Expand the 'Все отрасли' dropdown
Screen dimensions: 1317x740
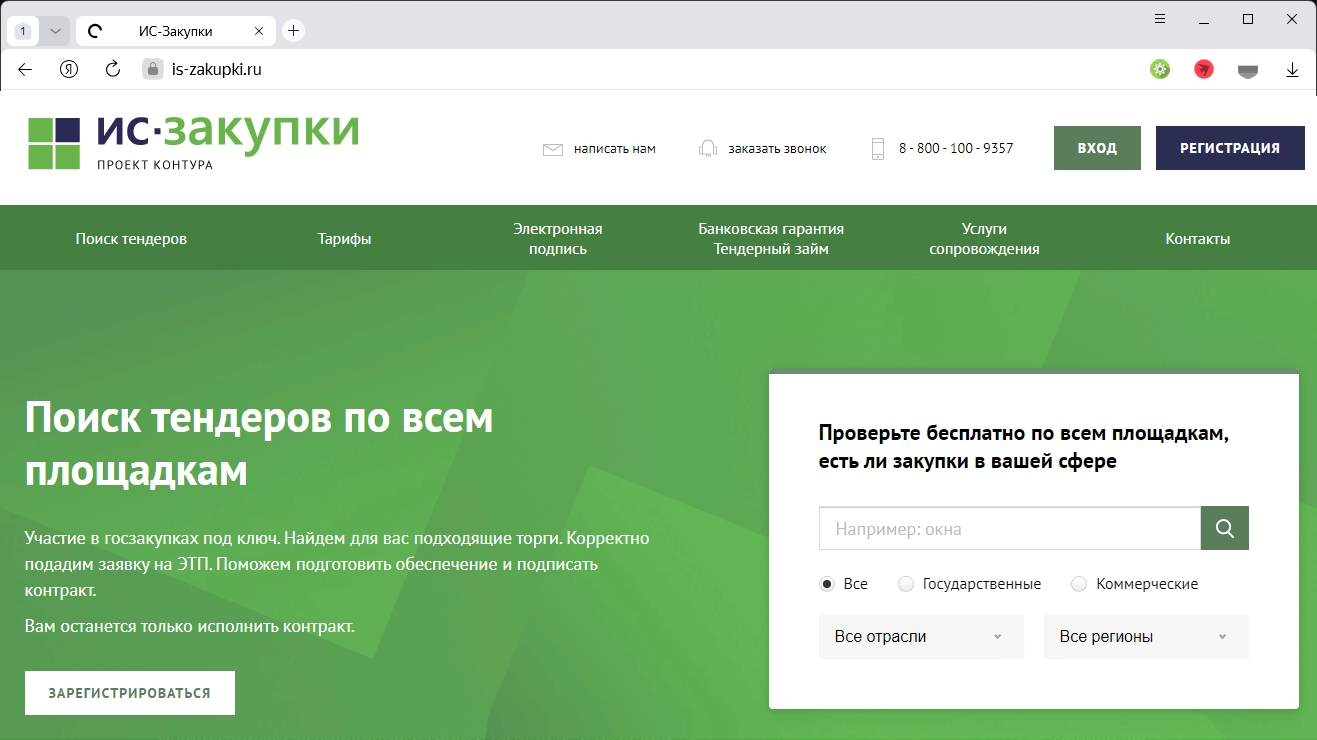tap(921, 637)
